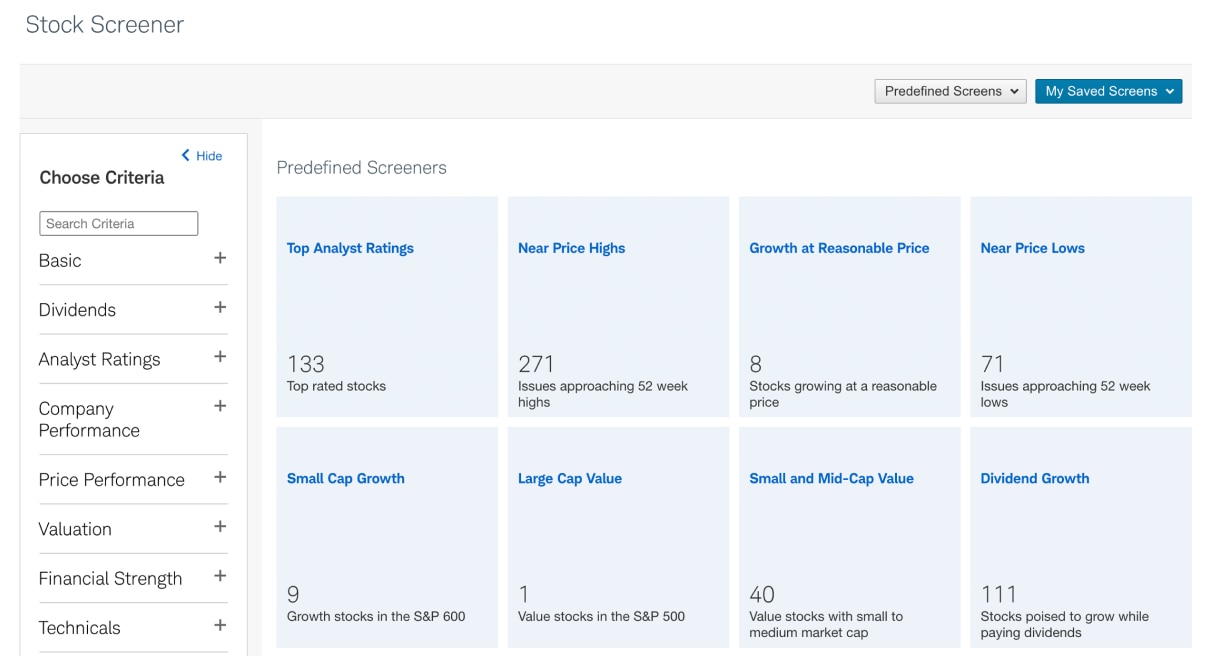
Task: Open the Small Cap Growth screener
Action: pyautogui.click(x=345, y=478)
